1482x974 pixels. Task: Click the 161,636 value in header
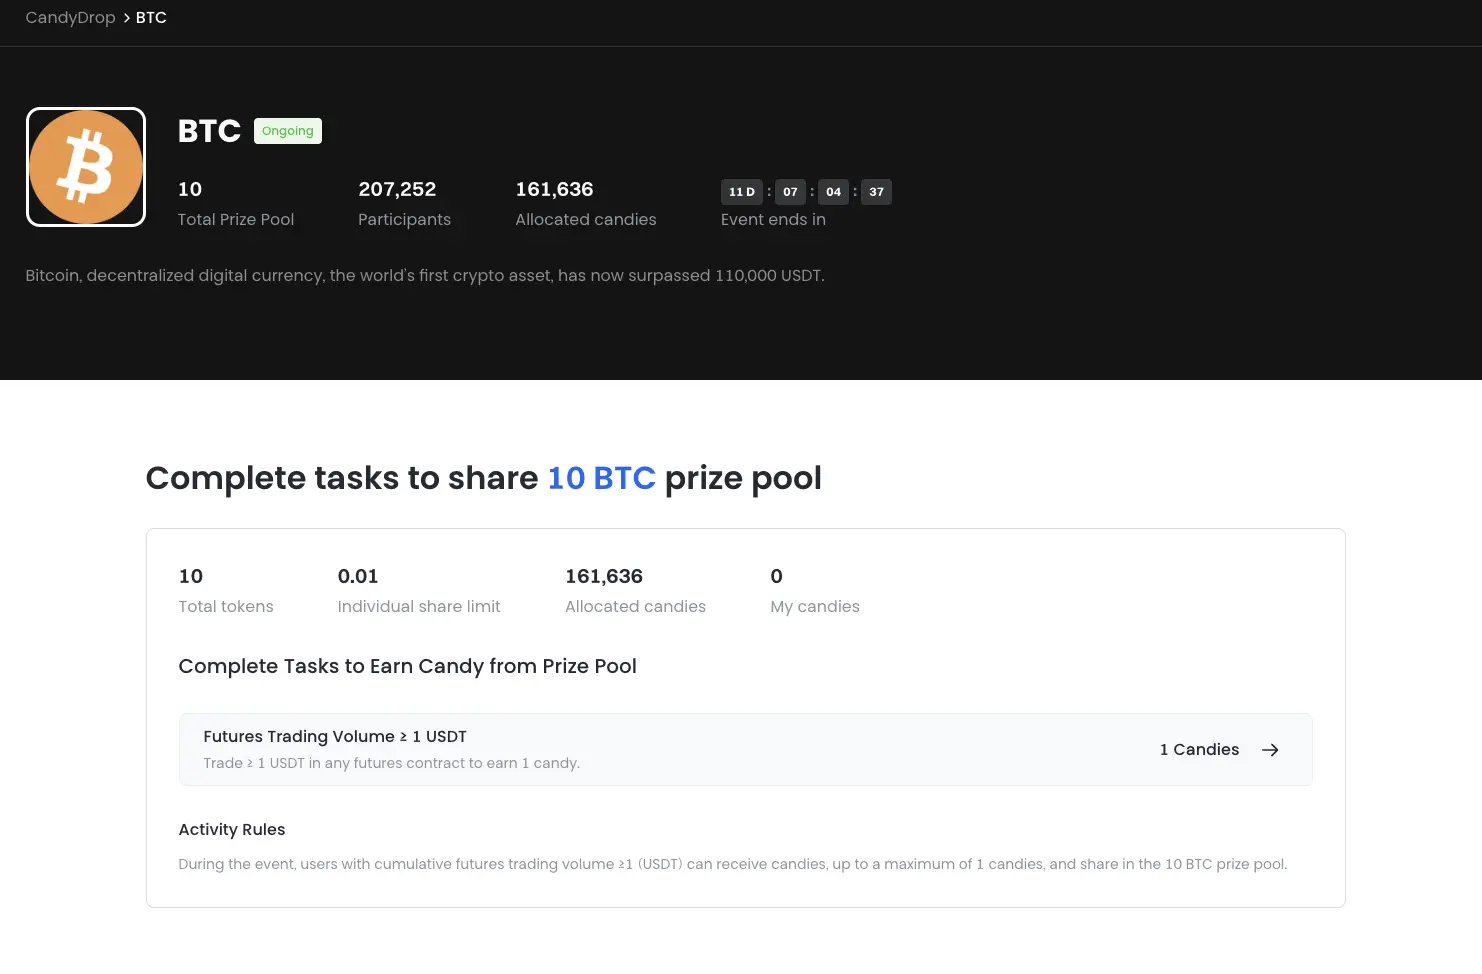tap(554, 189)
